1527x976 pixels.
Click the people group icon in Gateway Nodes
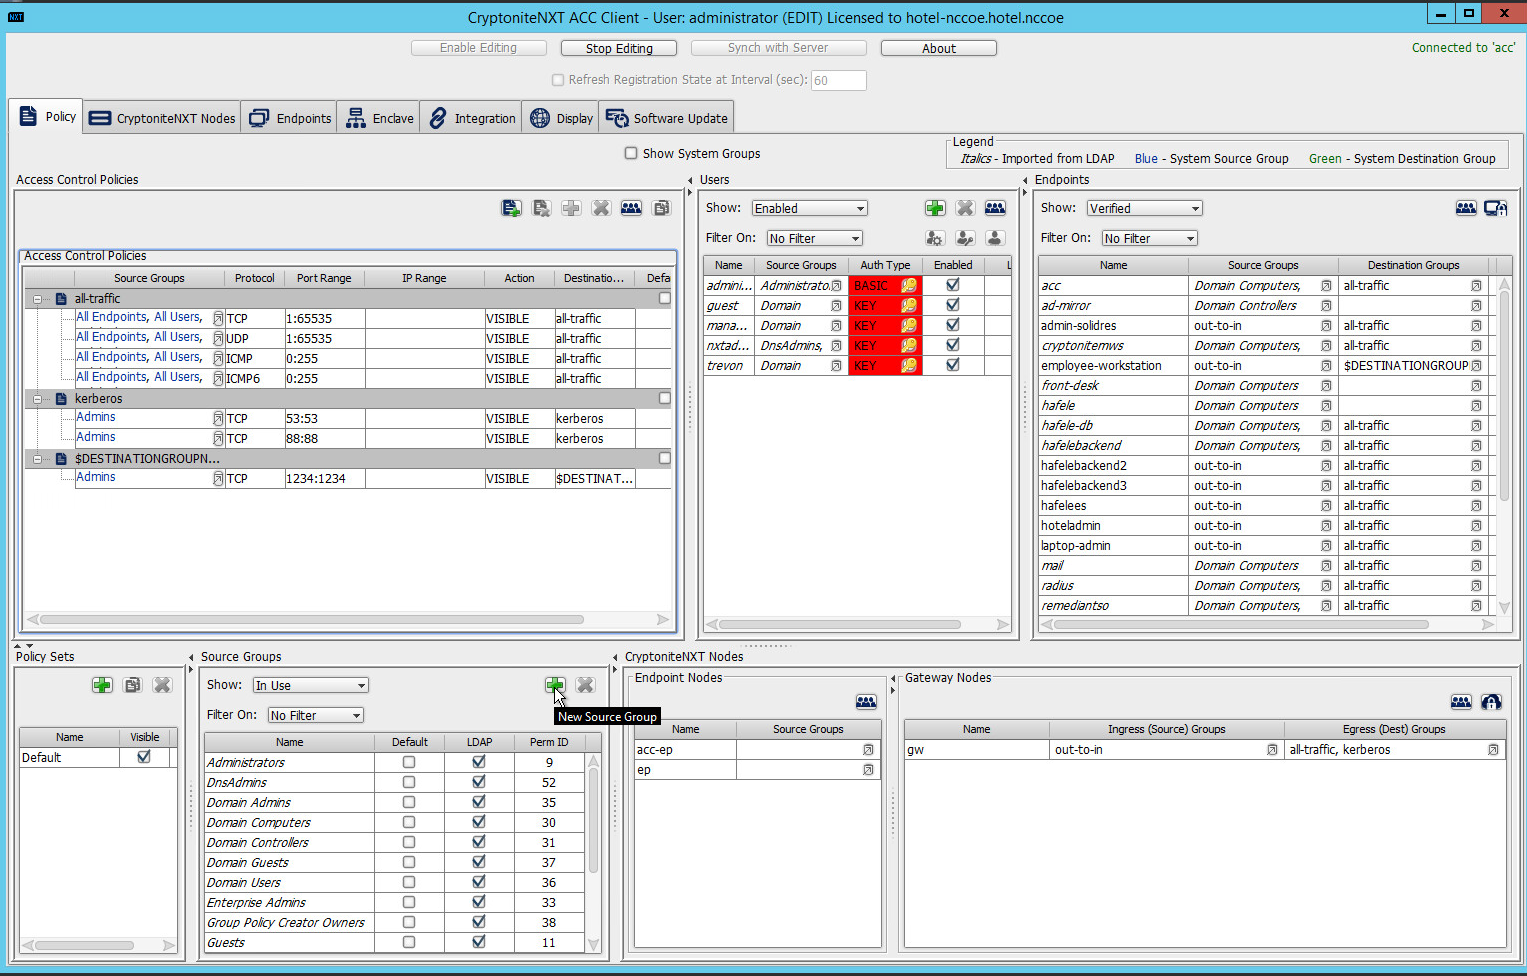(1461, 702)
